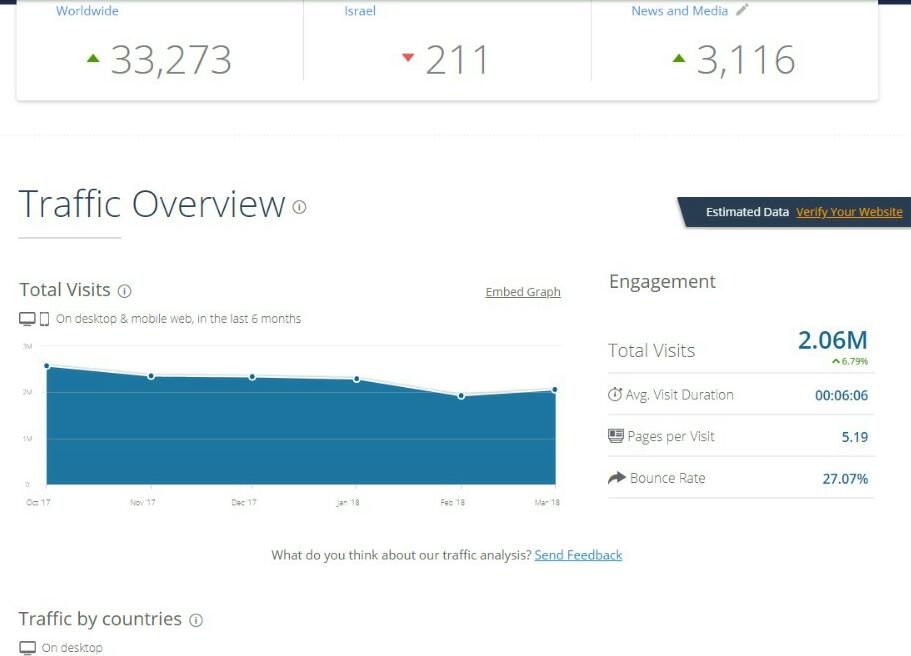Select the Oct '17 data point on the chart
This screenshot has width=911, height=656.
tap(46, 366)
